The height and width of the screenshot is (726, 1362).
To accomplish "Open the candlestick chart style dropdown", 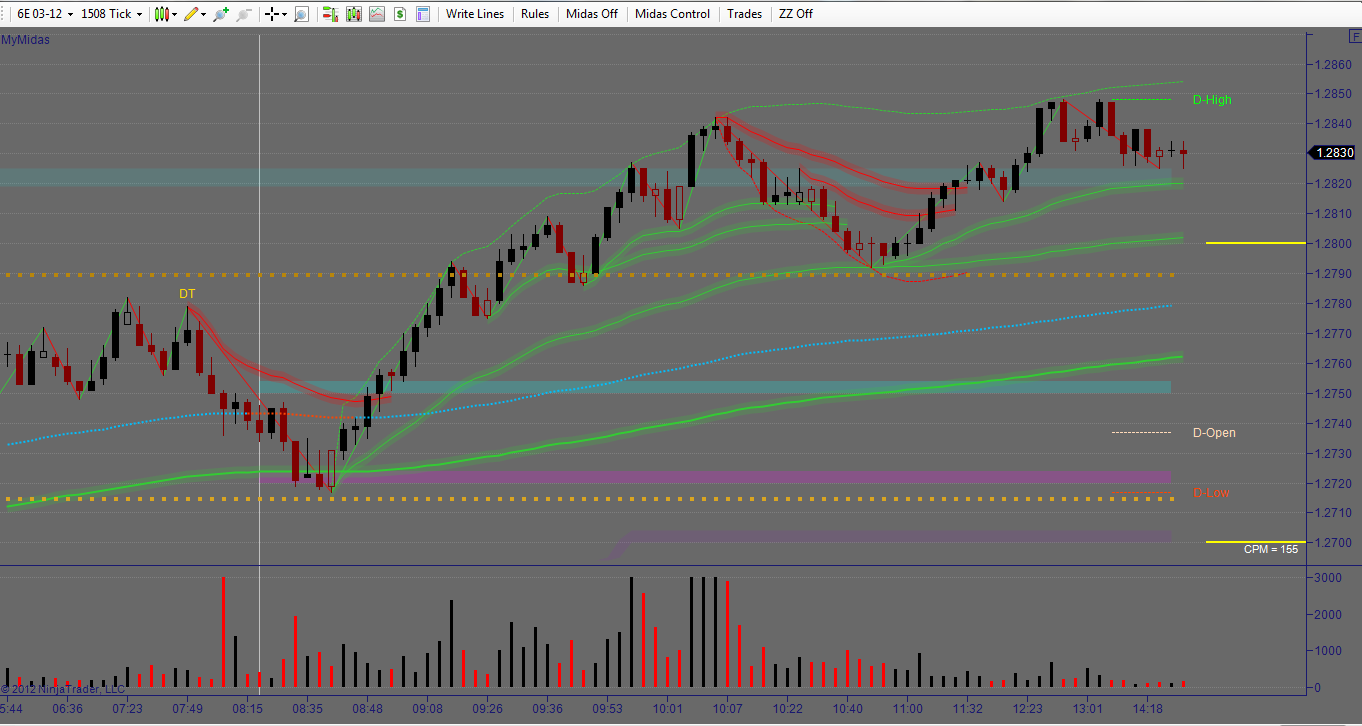I will pyautogui.click(x=166, y=14).
